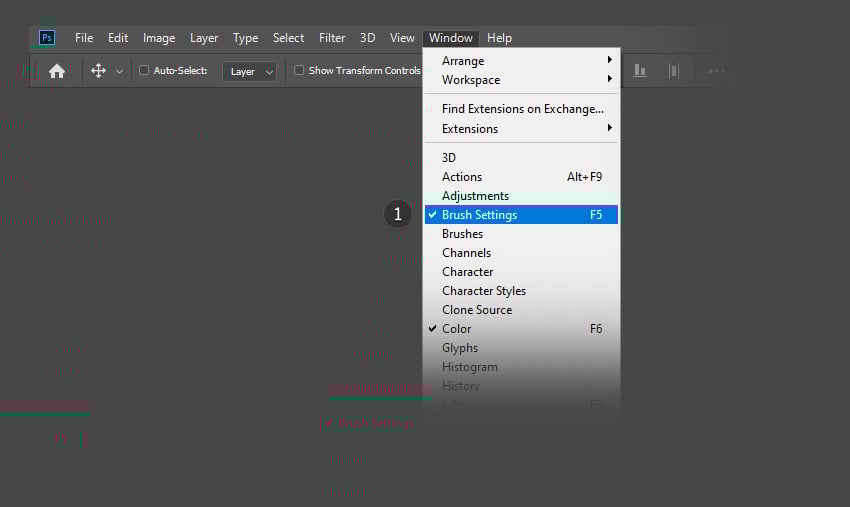Open the Move tool preset chevron
Image resolution: width=850 pixels, height=507 pixels.
point(119,72)
